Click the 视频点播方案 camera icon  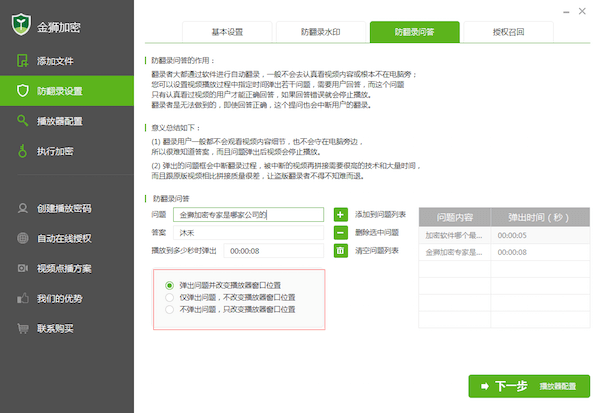click(23, 268)
